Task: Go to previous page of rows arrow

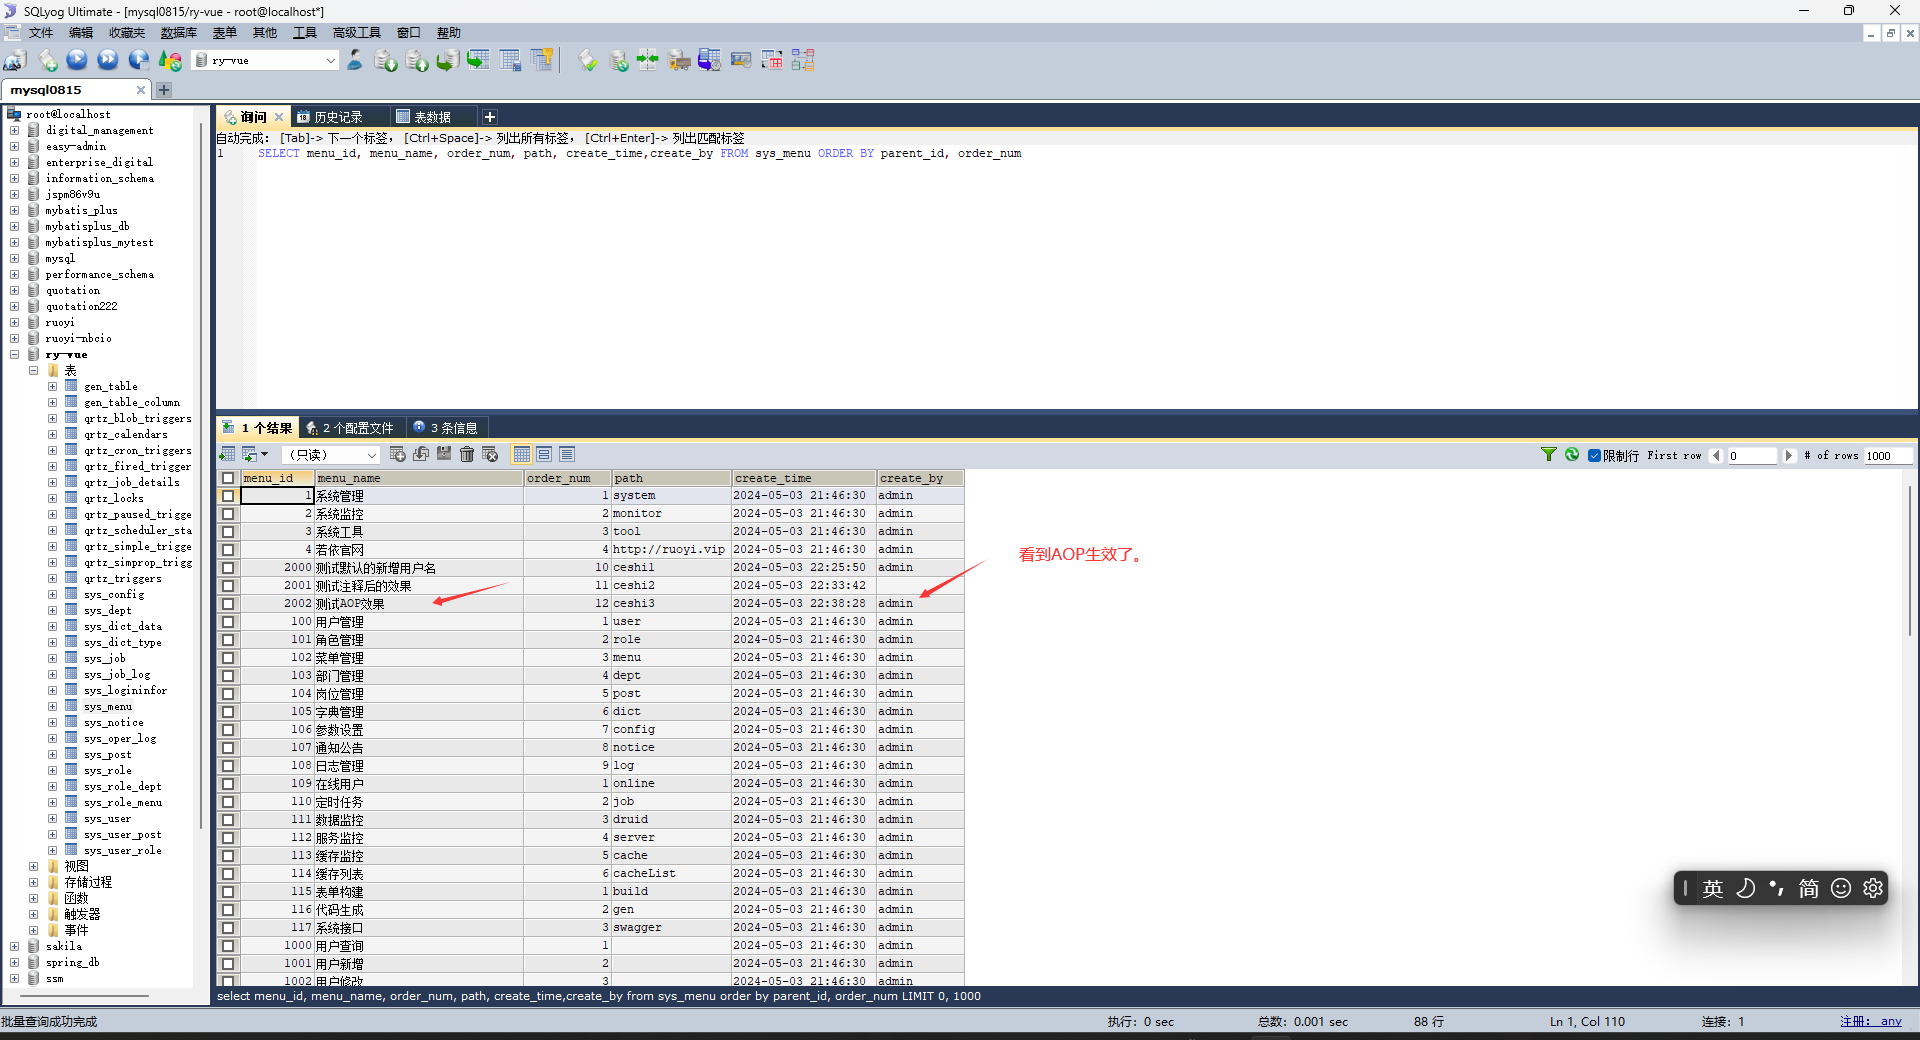Action: click(x=1716, y=456)
